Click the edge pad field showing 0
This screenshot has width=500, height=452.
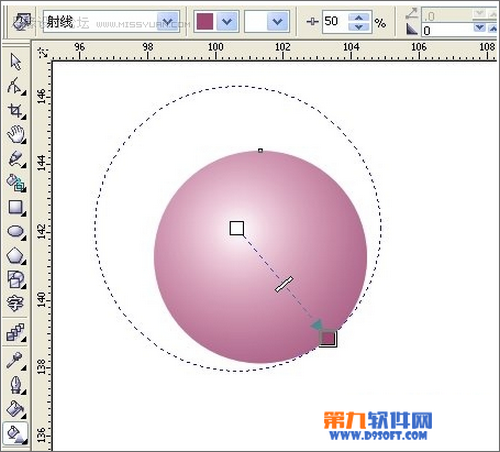[447, 31]
